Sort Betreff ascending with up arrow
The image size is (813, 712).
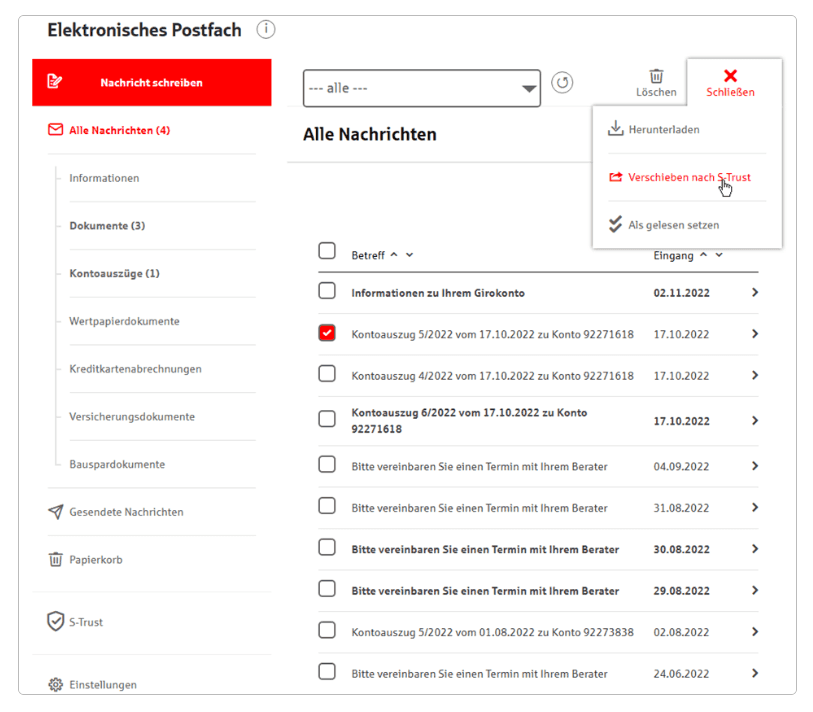click(x=394, y=255)
